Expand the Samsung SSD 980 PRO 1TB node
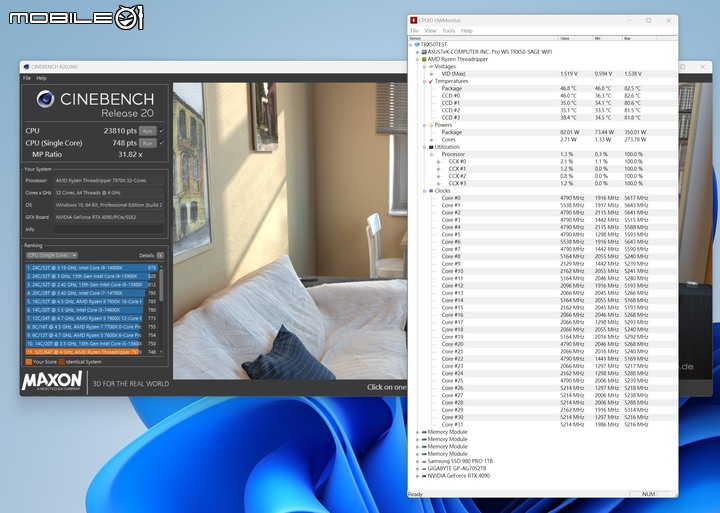720x513 pixels. click(x=417, y=461)
